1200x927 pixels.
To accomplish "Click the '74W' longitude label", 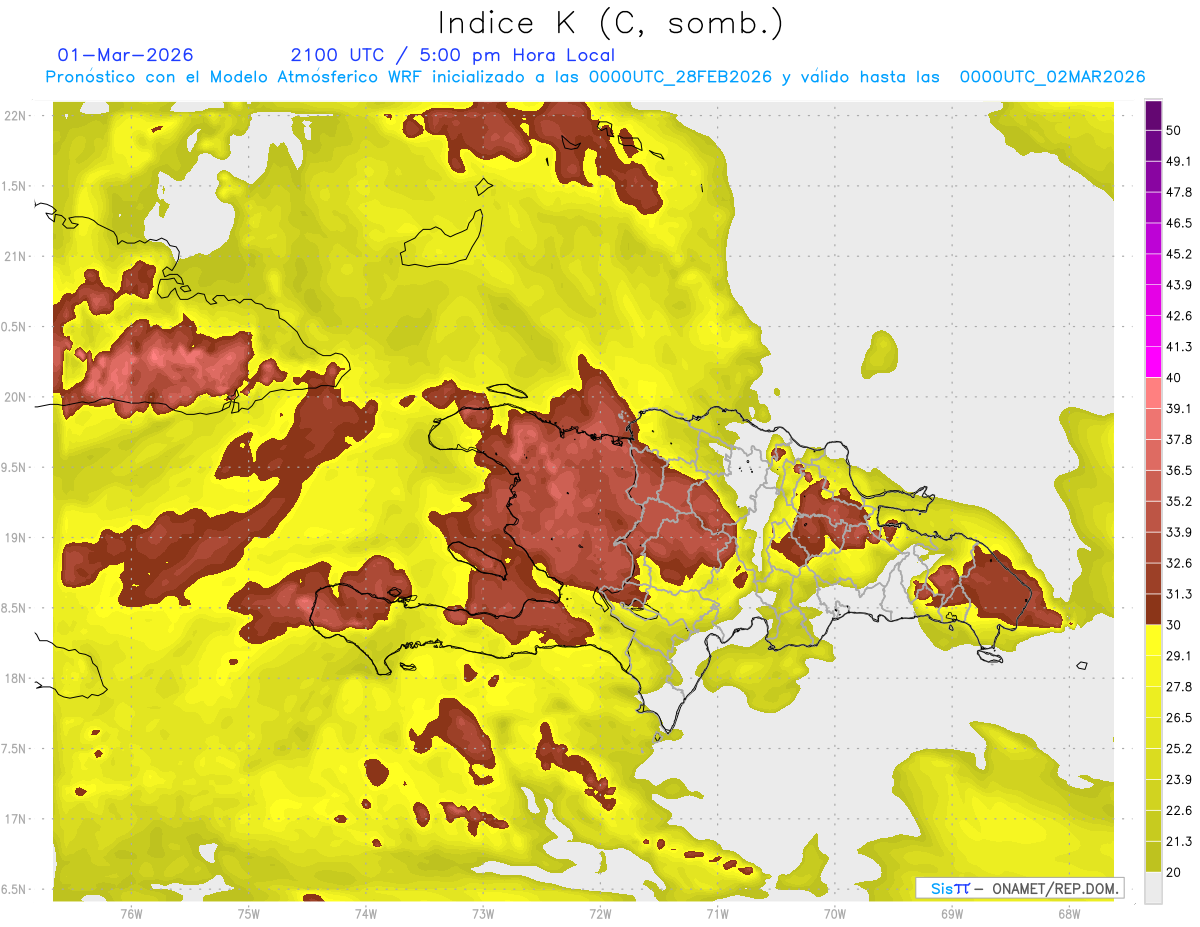I will 366,913.
